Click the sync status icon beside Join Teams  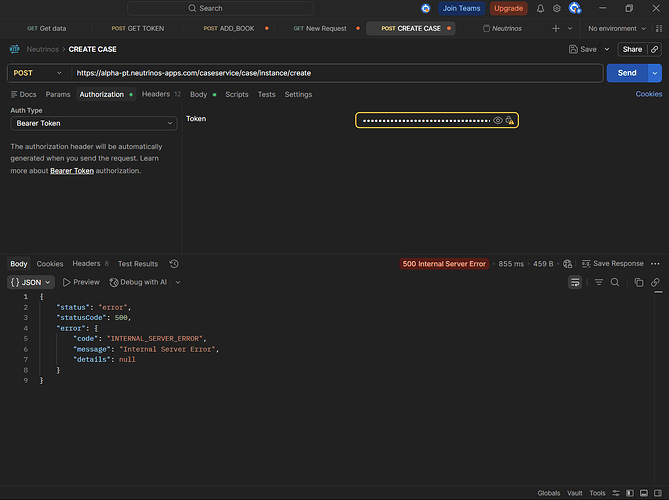coord(425,8)
